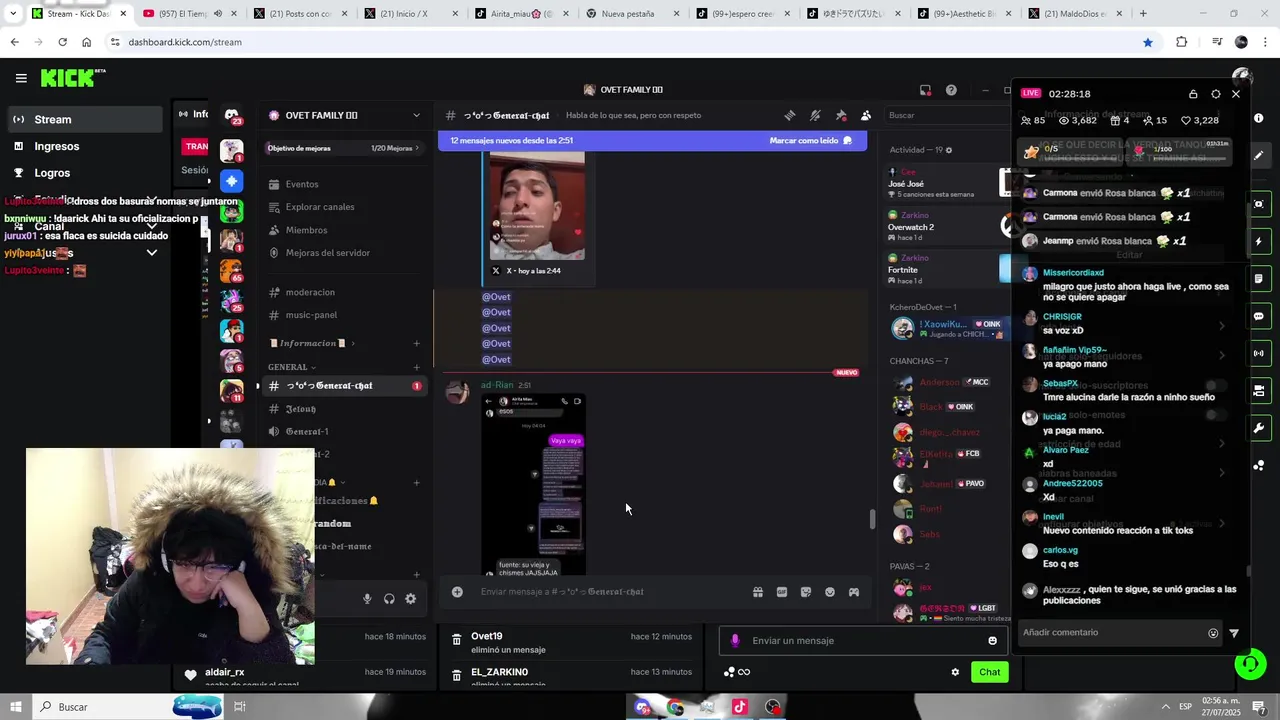
Task: Click the browser bookmark star
Action: pyautogui.click(x=1148, y=42)
